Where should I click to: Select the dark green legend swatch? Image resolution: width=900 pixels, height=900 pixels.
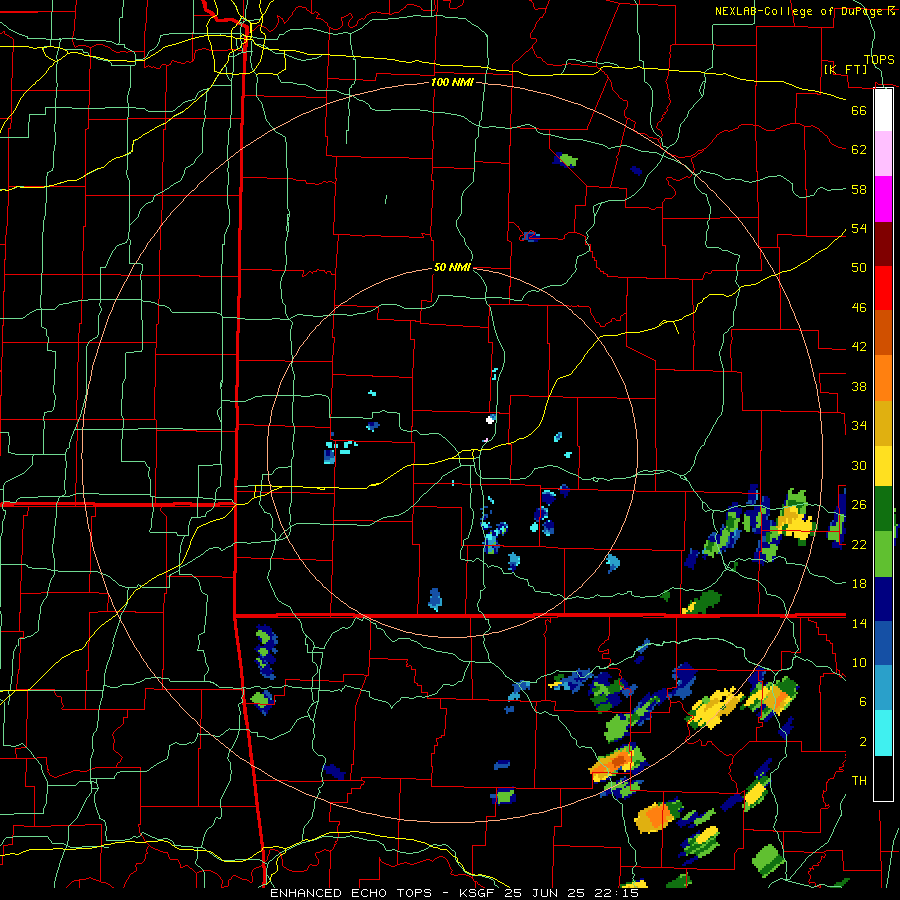click(883, 509)
